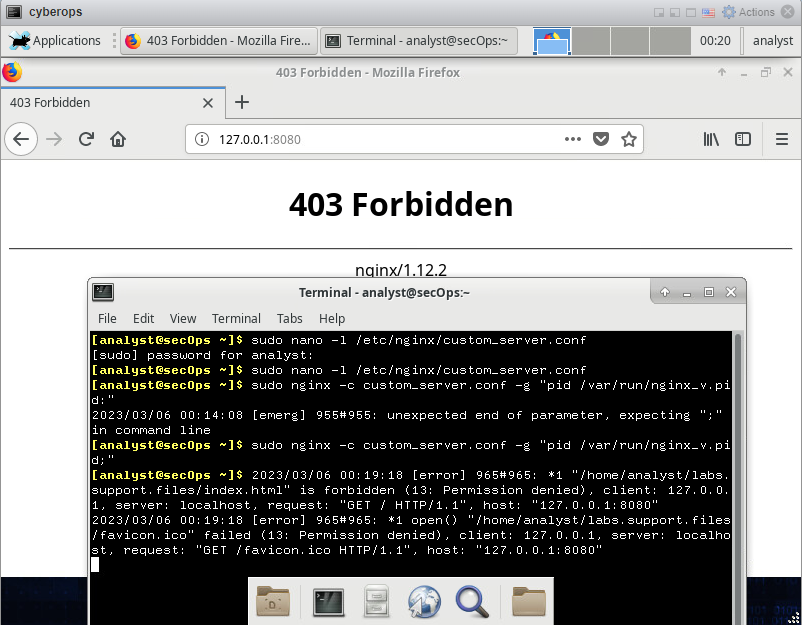The height and width of the screenshot is (625, 802).
Task: Open the folder icon at dock's end
Action: click(x=529, y=601)
